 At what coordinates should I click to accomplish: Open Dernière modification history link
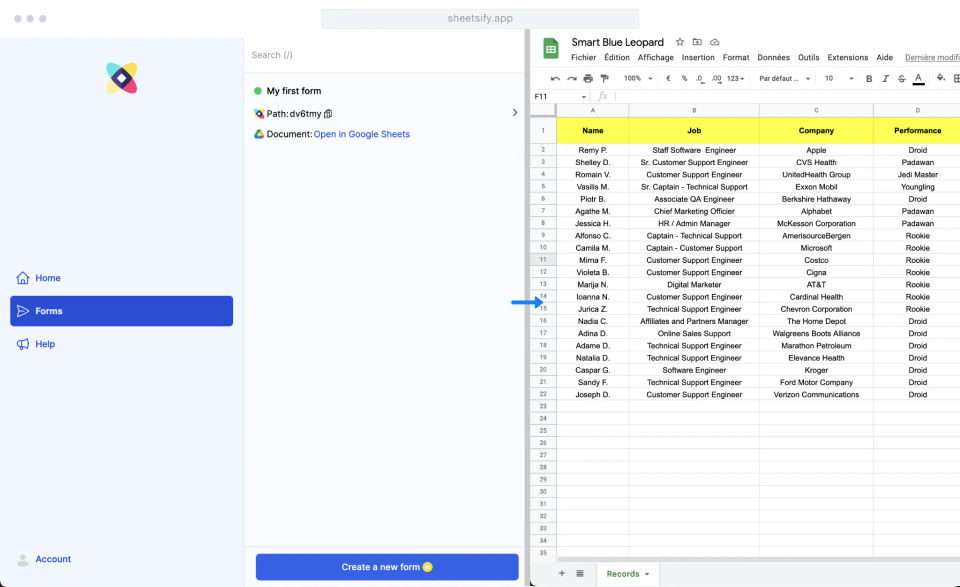click(932, 58)
